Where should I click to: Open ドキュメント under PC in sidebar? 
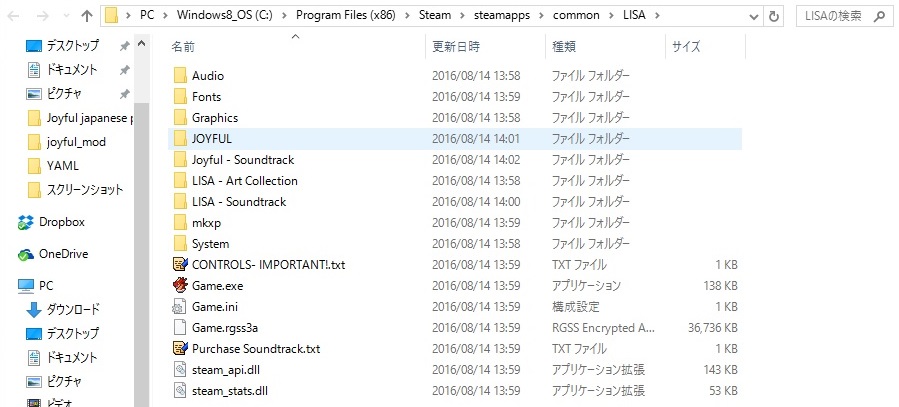tap(72, 357)
